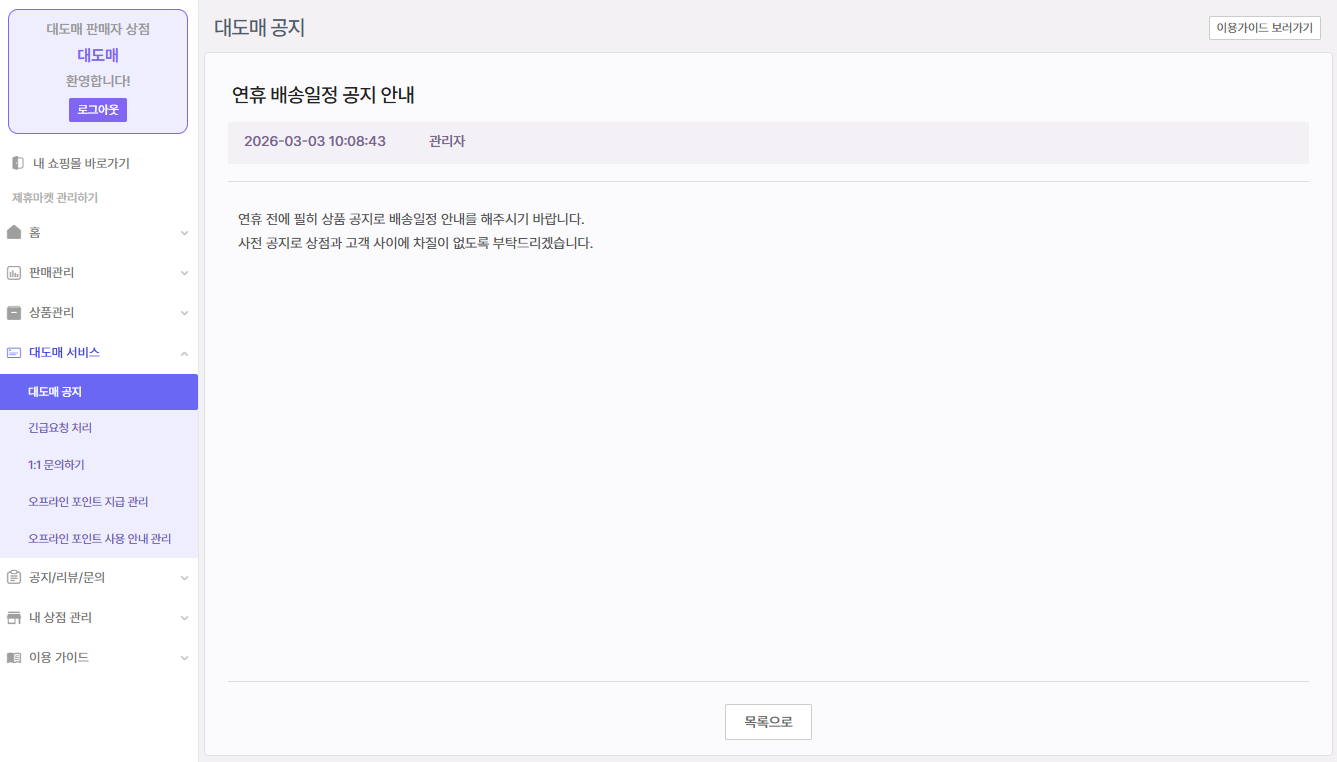Click the 대도매 서비스 menu icon

coord(14,353)
